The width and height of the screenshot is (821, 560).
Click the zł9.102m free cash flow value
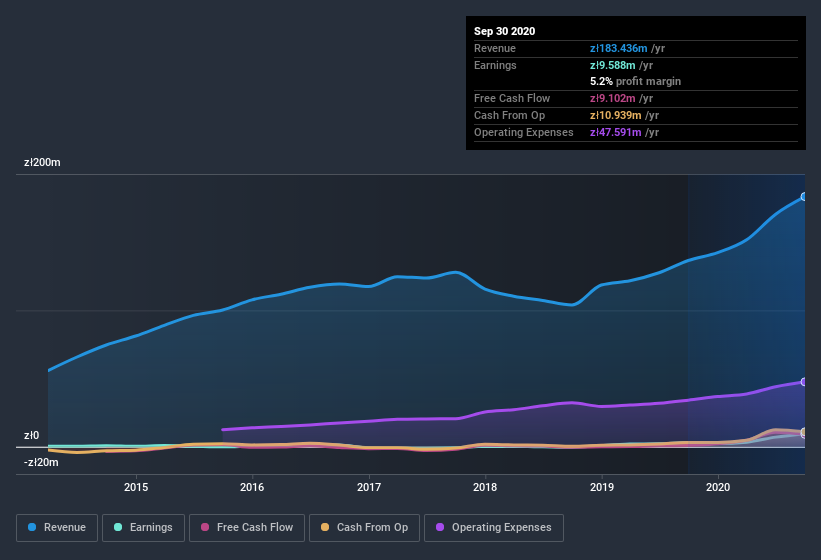pos(613,98)
